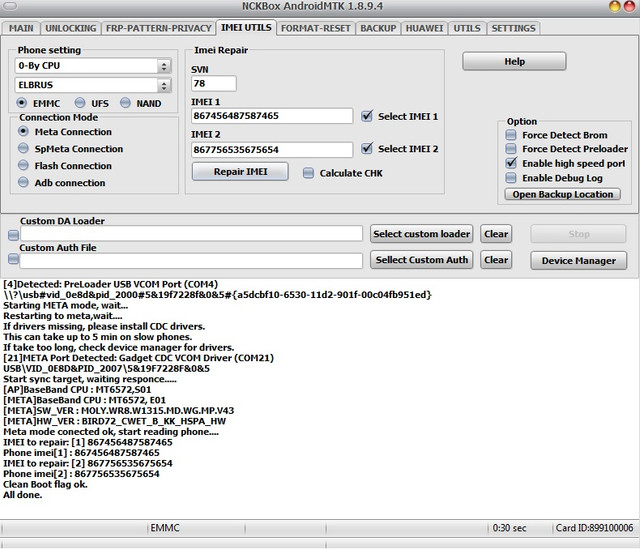Select the EMMC storage radio button

click(x=22, y=103)
